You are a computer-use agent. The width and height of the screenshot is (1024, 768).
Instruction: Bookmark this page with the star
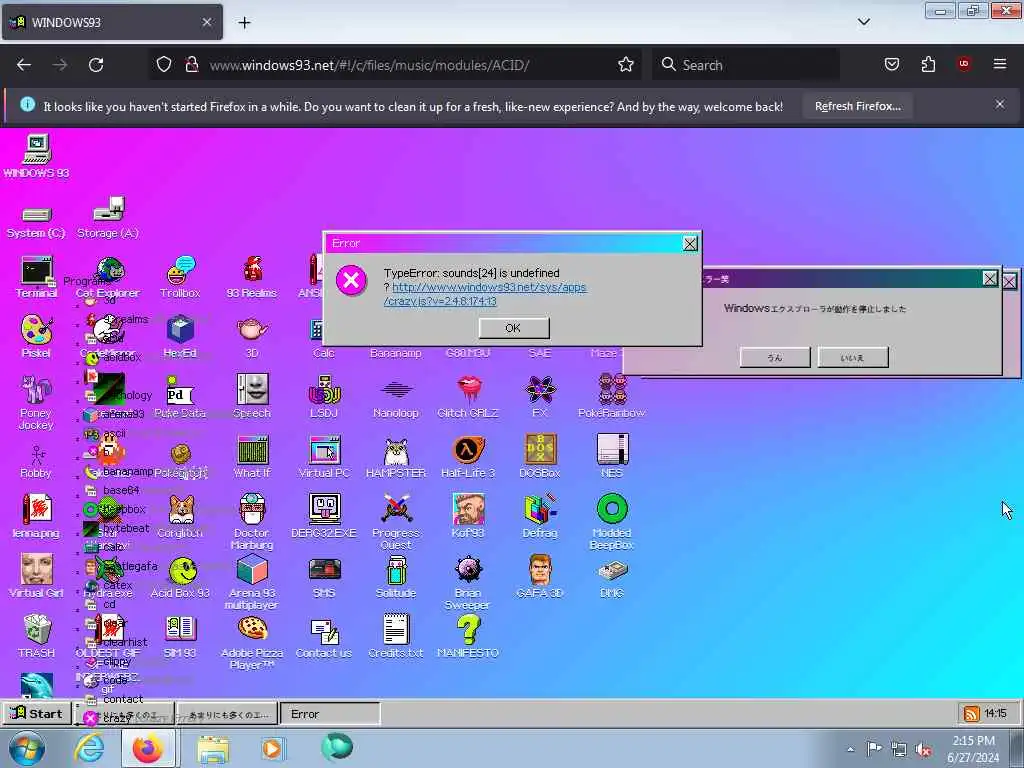pyautogui.click(x=626, y=65)
